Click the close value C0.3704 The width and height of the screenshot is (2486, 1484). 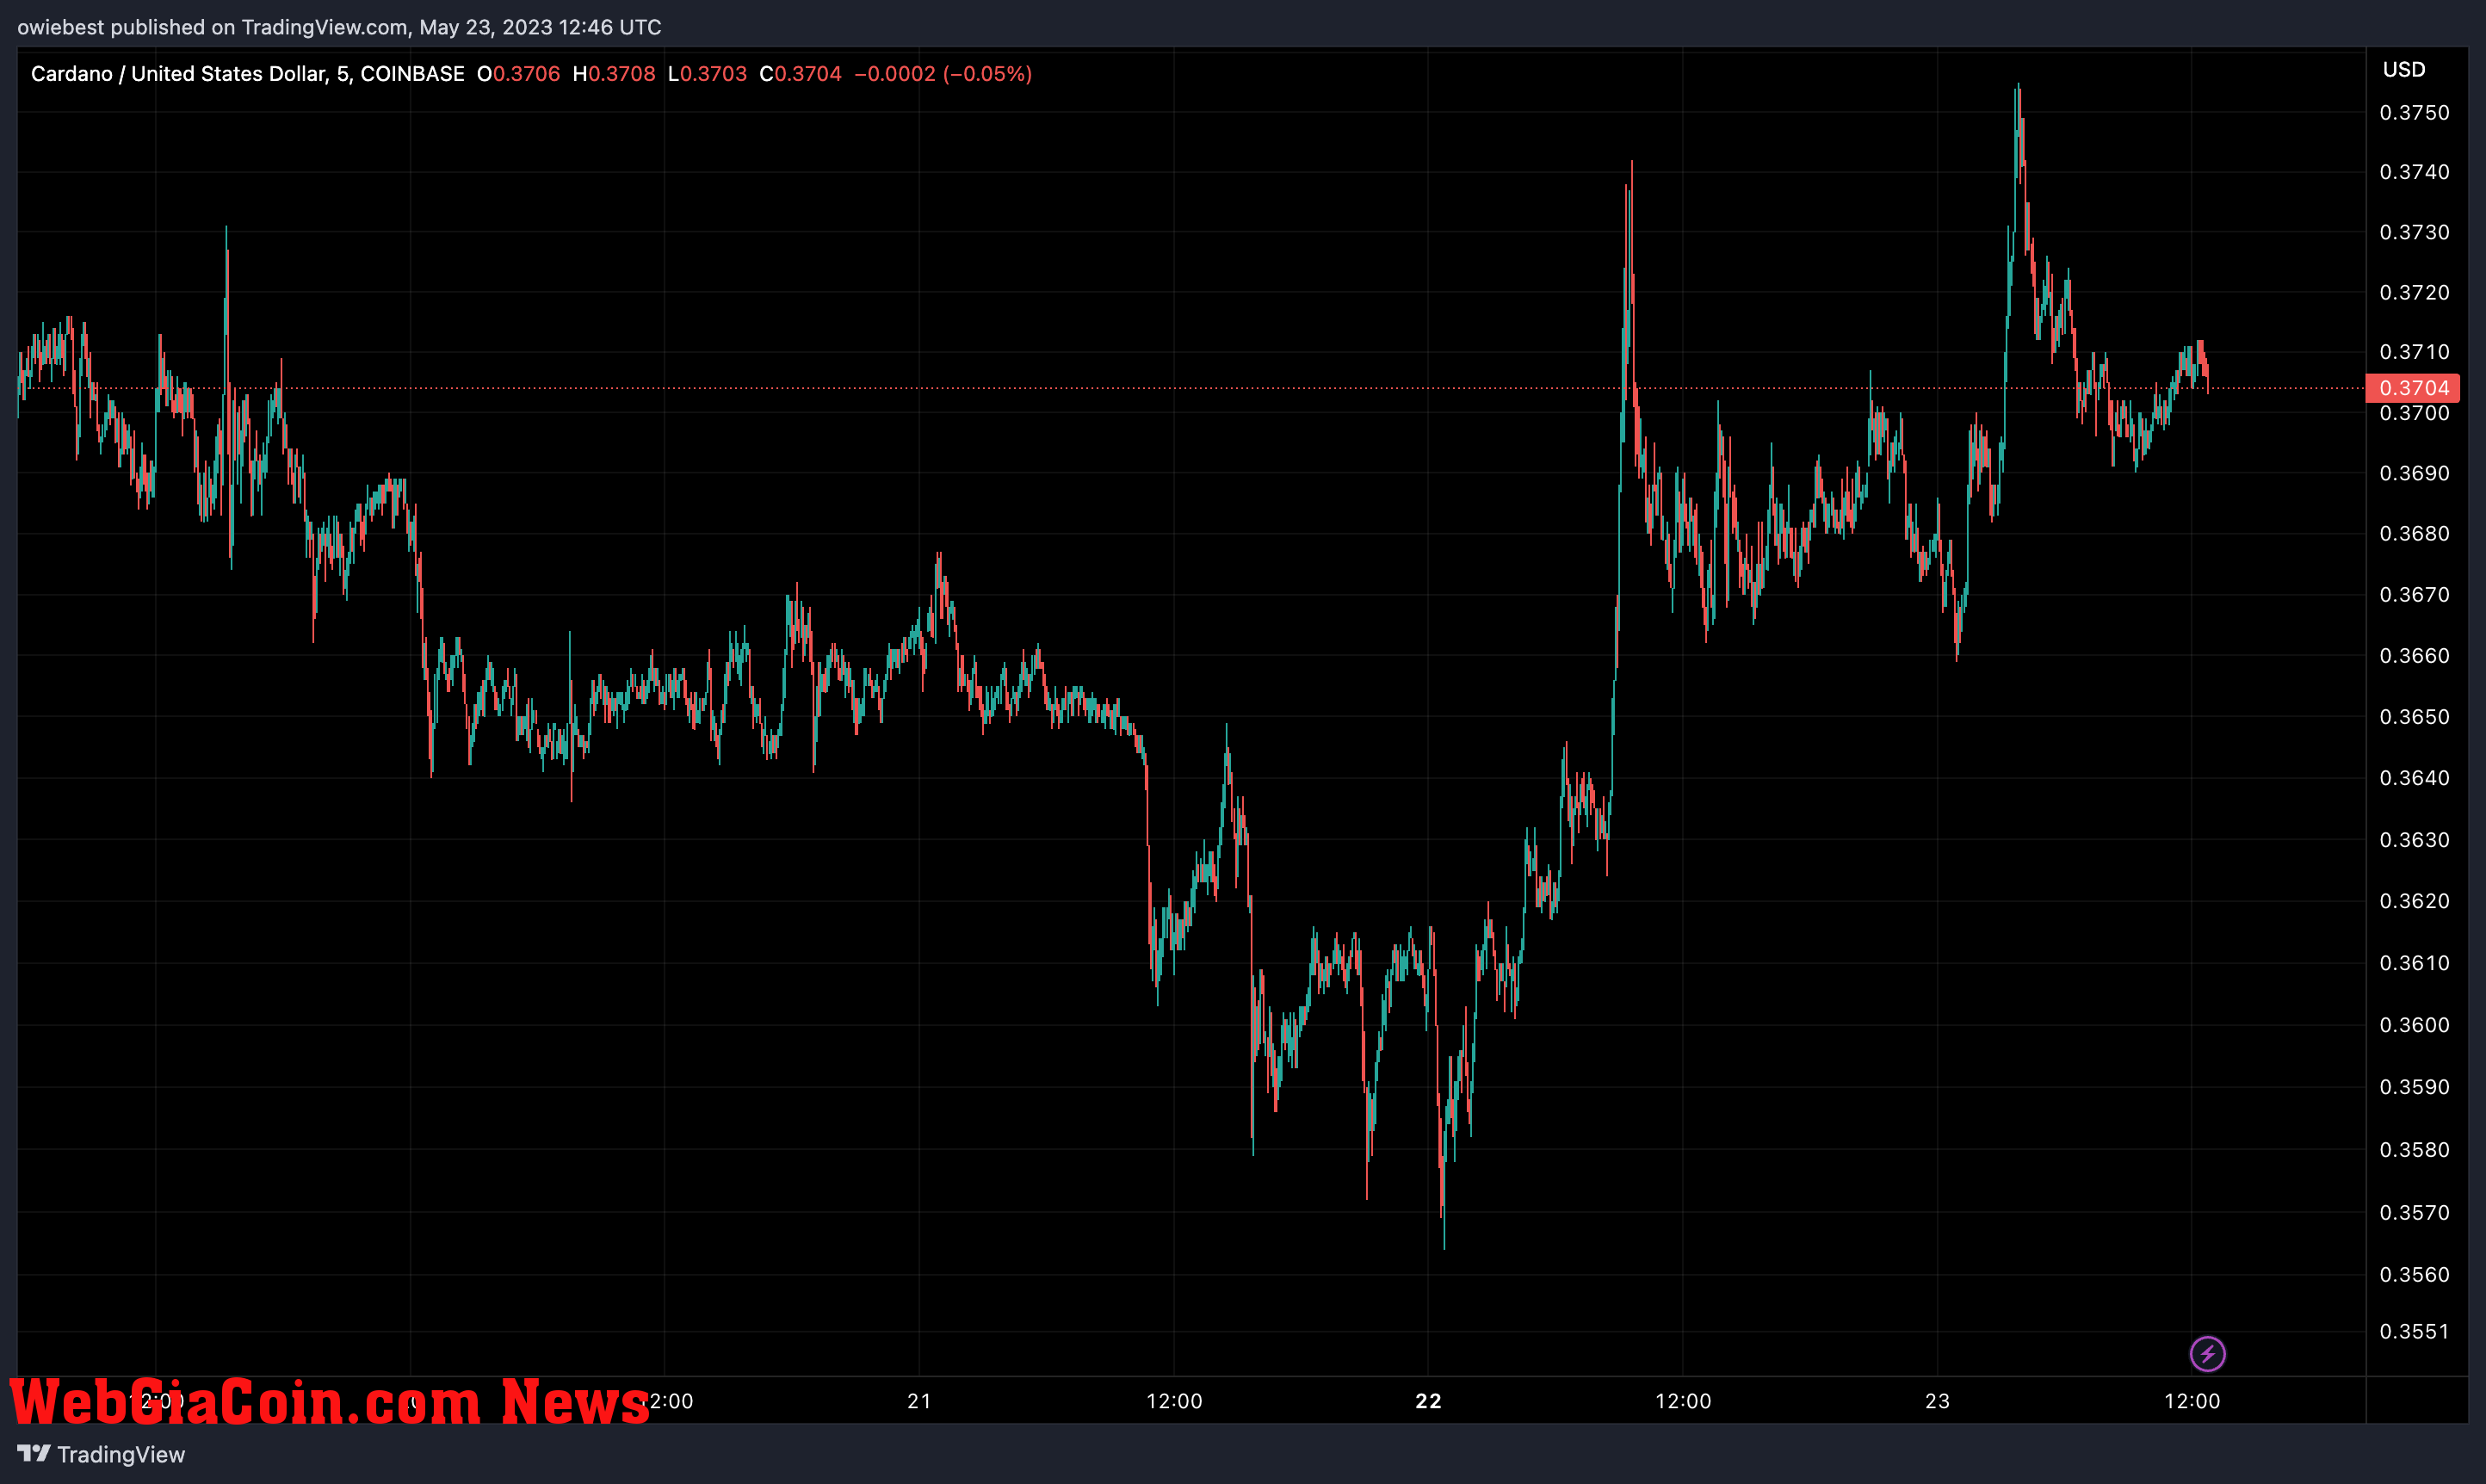pyautogui.click(x=800, y=74)
